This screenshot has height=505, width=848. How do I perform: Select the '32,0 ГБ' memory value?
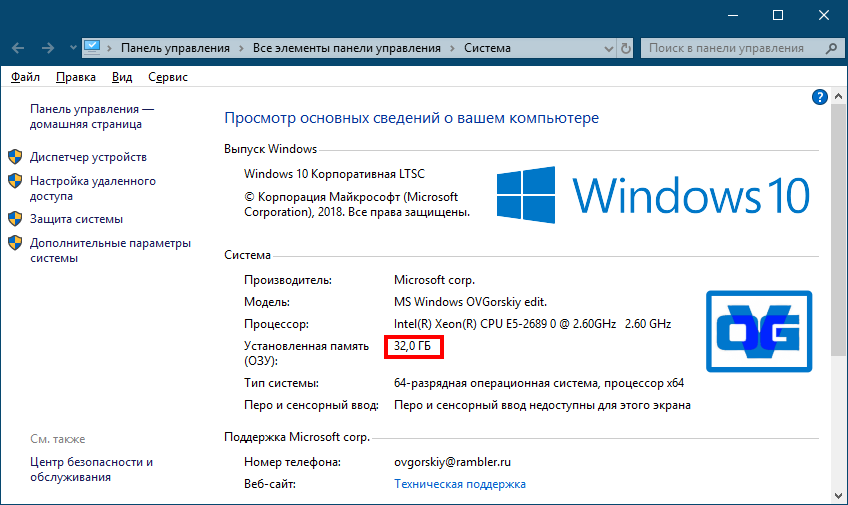pos(412,346)
